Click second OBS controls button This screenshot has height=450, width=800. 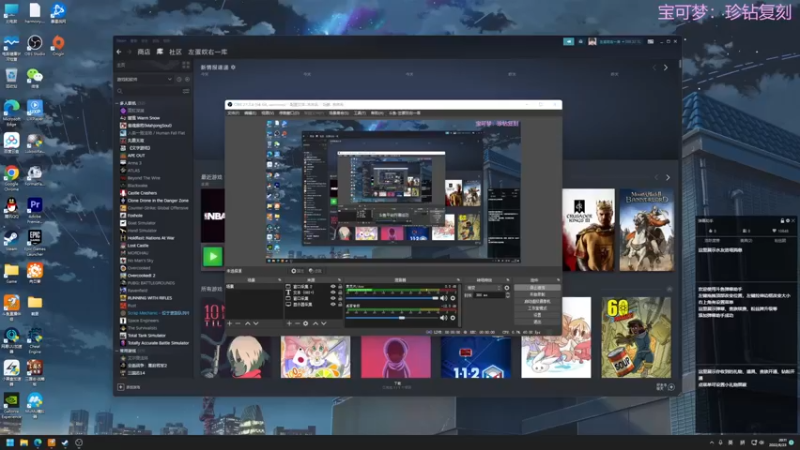[537, 294]
